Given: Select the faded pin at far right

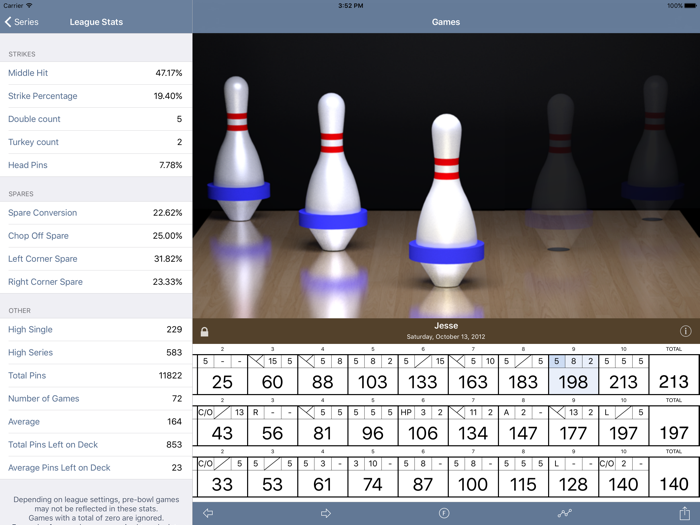Looking at the screenshot, I should pyautogui.click(x=654, y=148).
